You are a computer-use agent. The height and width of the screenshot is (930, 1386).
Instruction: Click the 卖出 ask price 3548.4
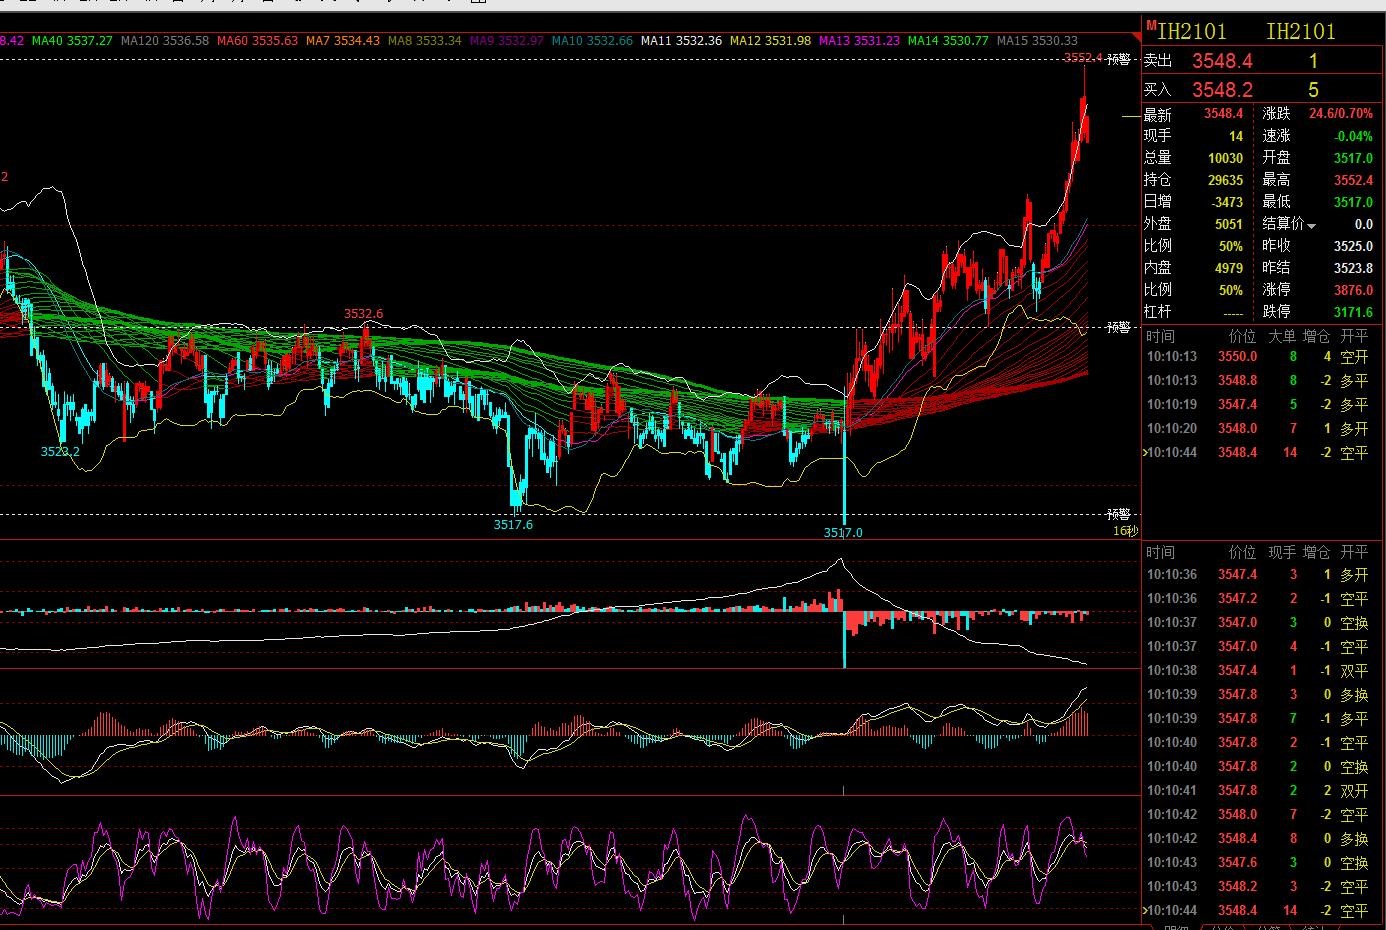pos(1222,61)
